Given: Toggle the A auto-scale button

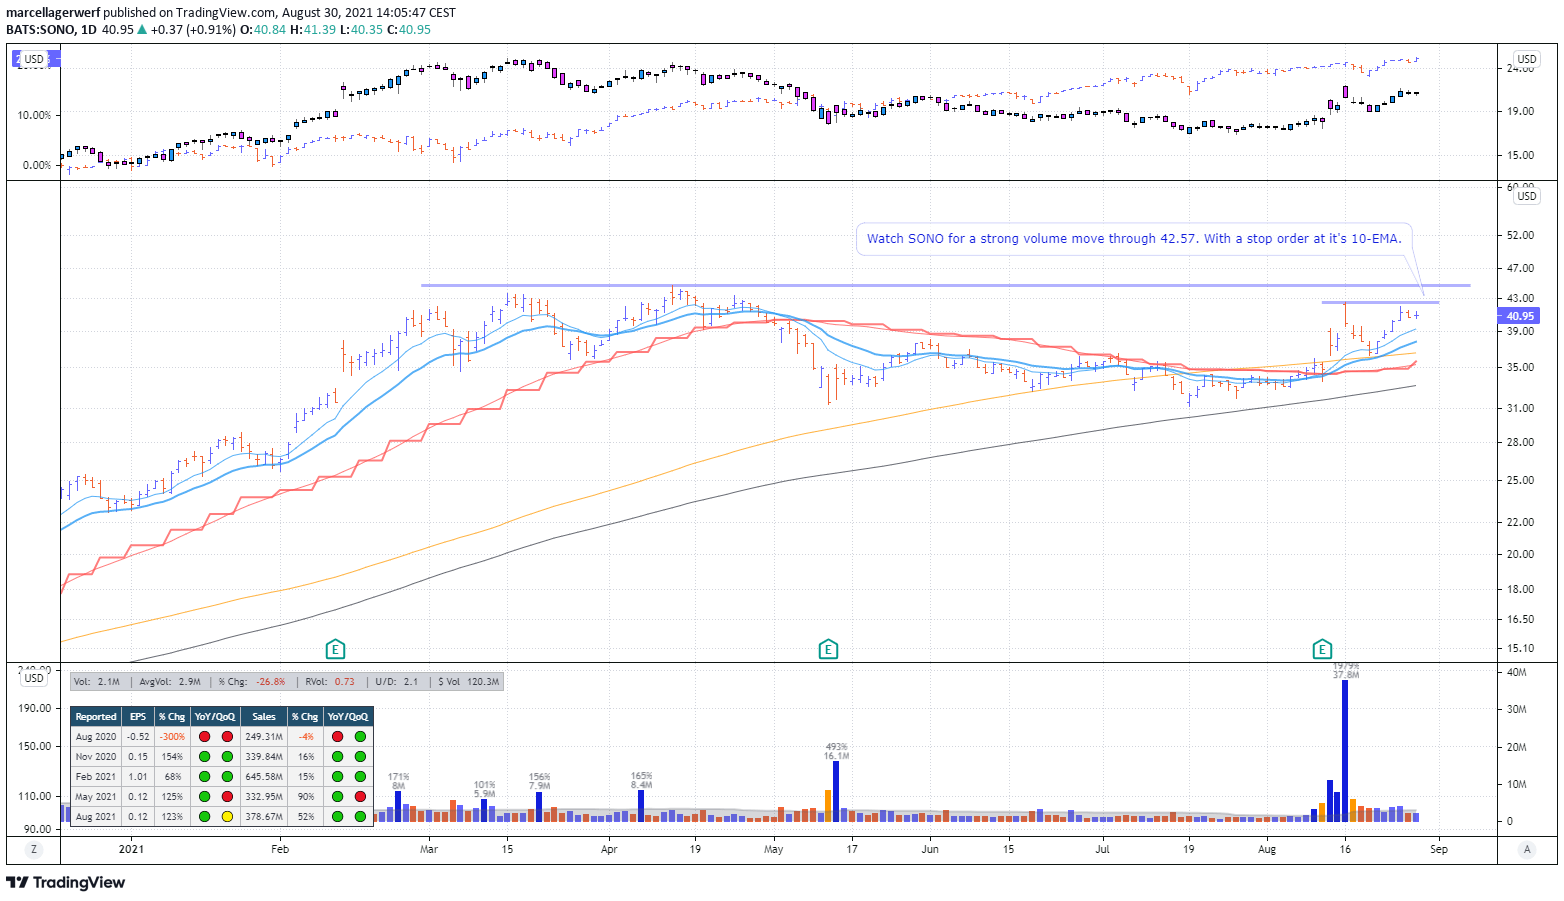Looking at the screenshot, I should [1527, 850].
